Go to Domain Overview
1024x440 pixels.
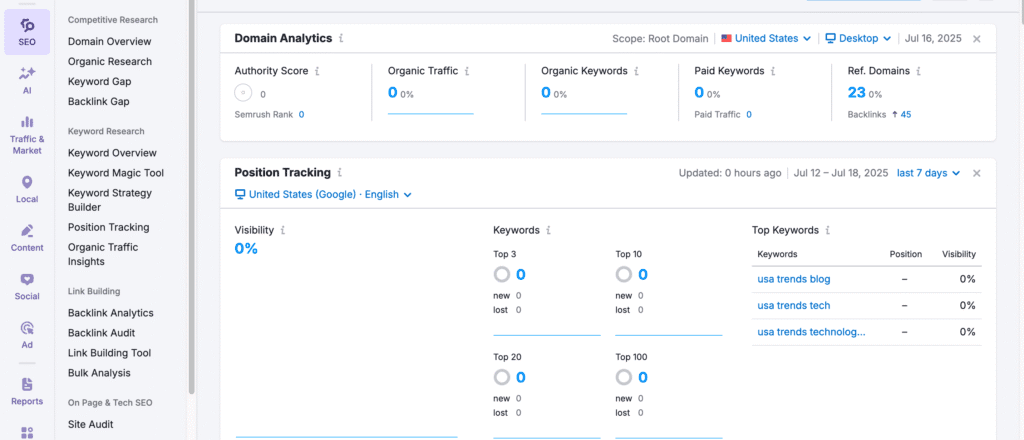point(110,41)
